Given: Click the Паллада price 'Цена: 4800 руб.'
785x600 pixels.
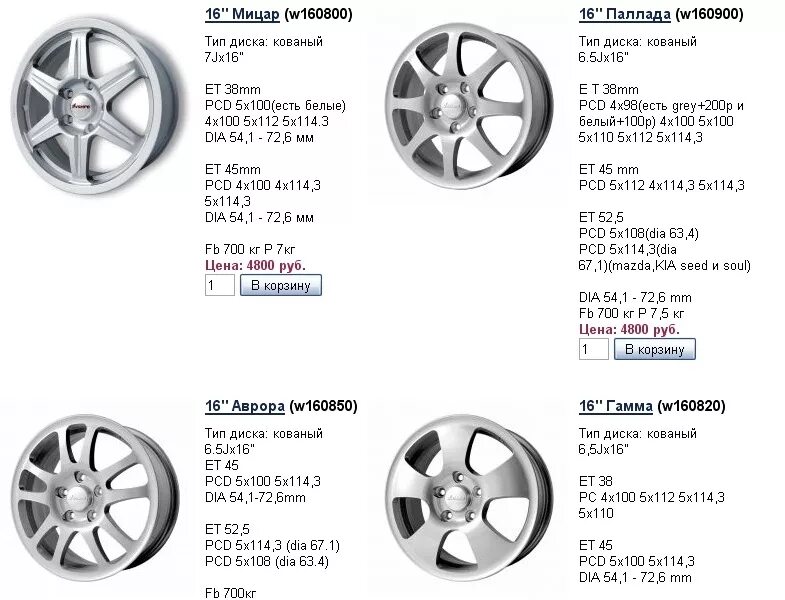Looking at the screenshot, I should pyautogui.click(x=629, y=330).
